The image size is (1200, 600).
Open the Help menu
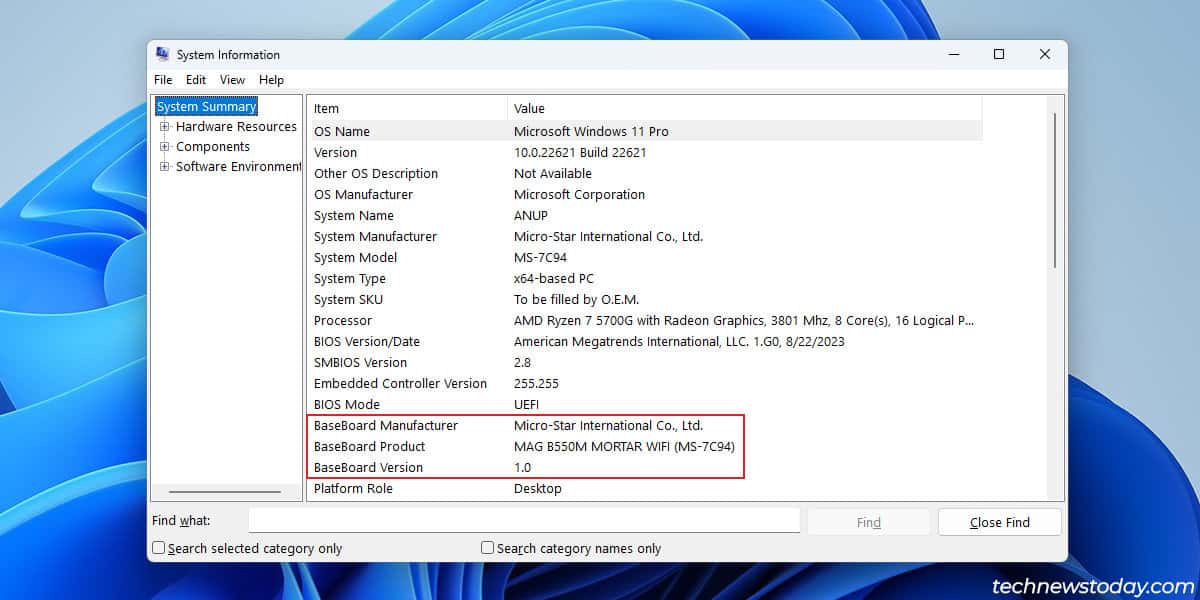tap(271, 79)
